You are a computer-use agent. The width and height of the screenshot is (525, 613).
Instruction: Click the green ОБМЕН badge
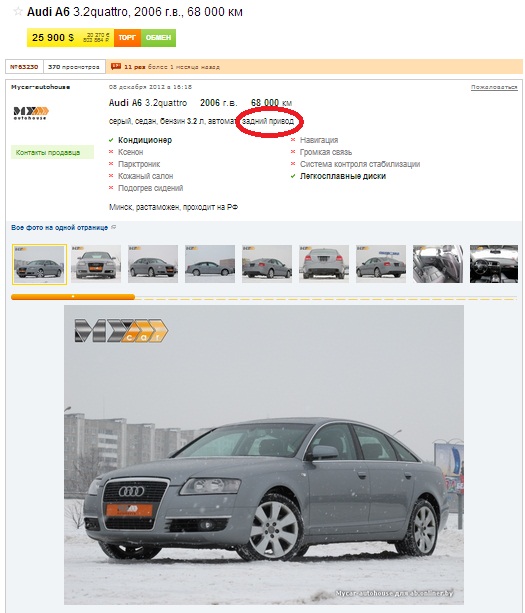click(x=158, y=38)
